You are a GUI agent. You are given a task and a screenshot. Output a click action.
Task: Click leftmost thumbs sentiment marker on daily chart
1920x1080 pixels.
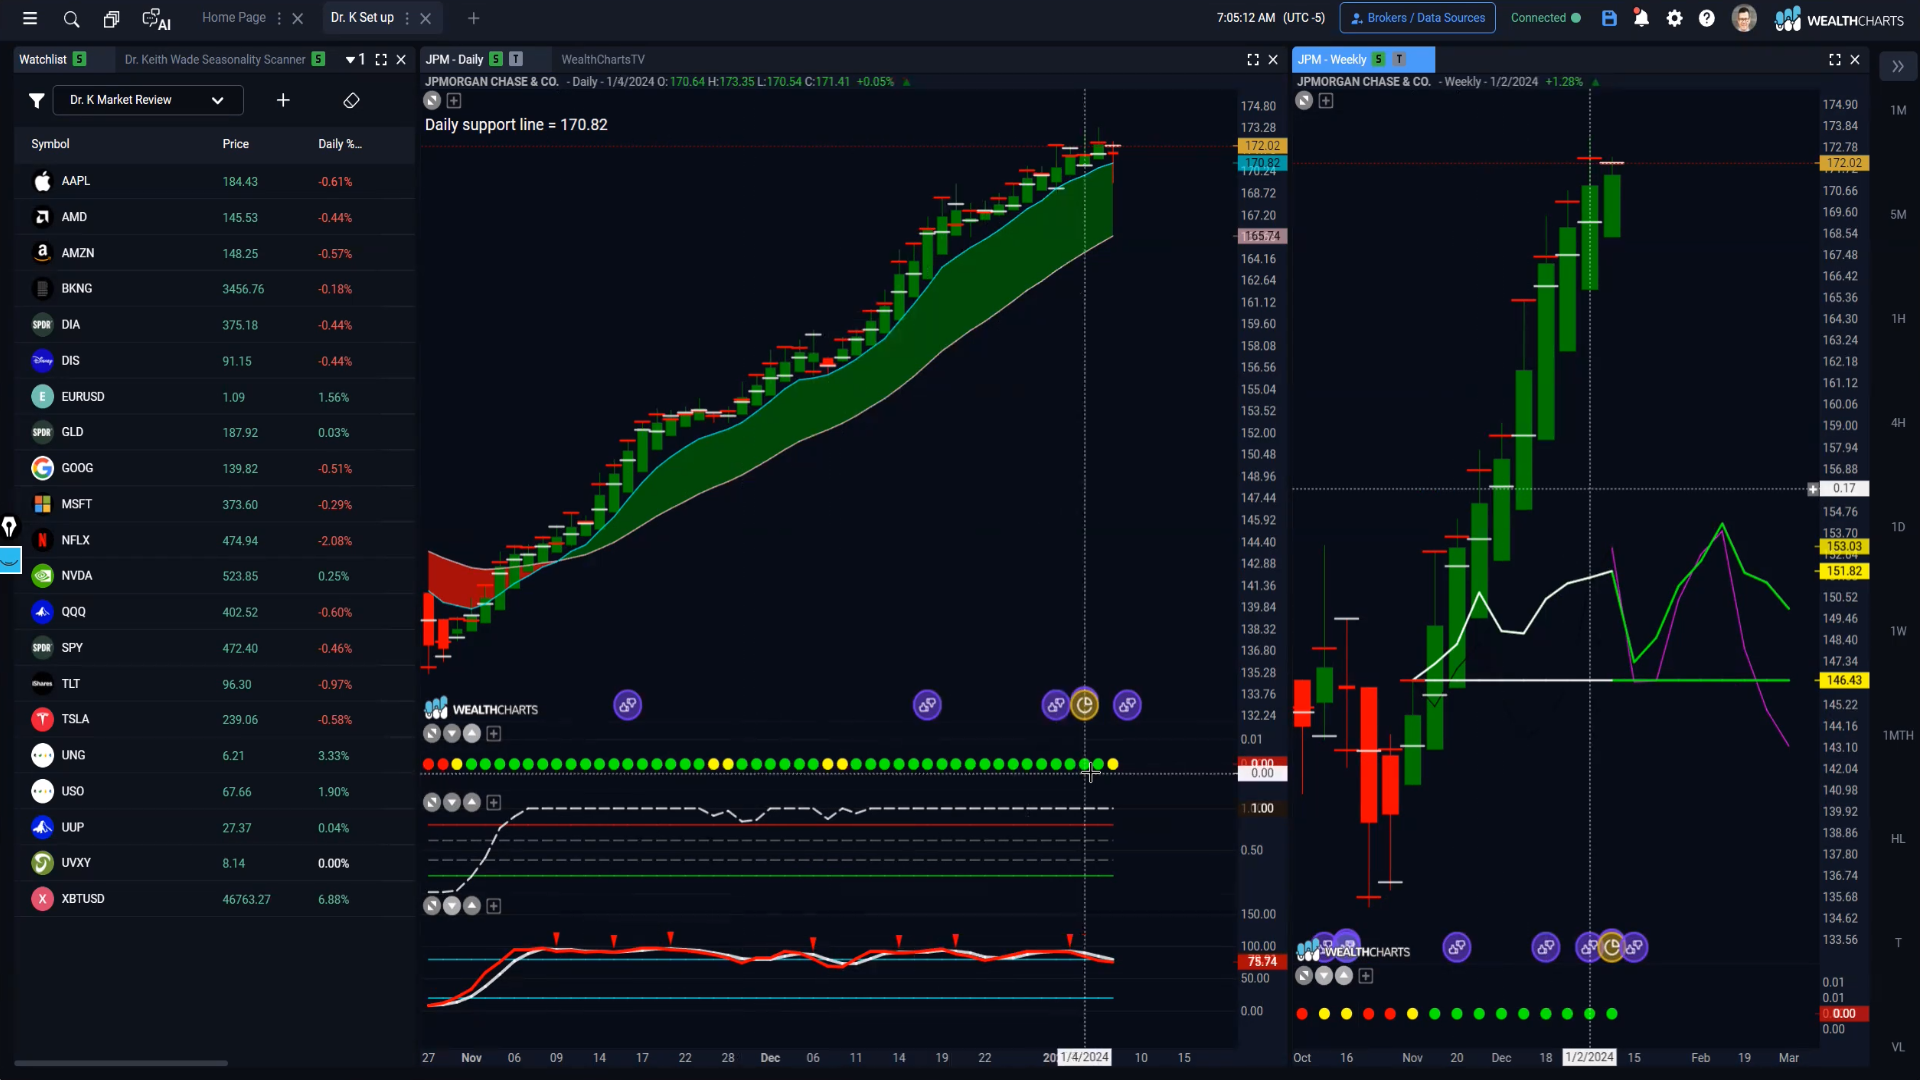coord(627,705)
